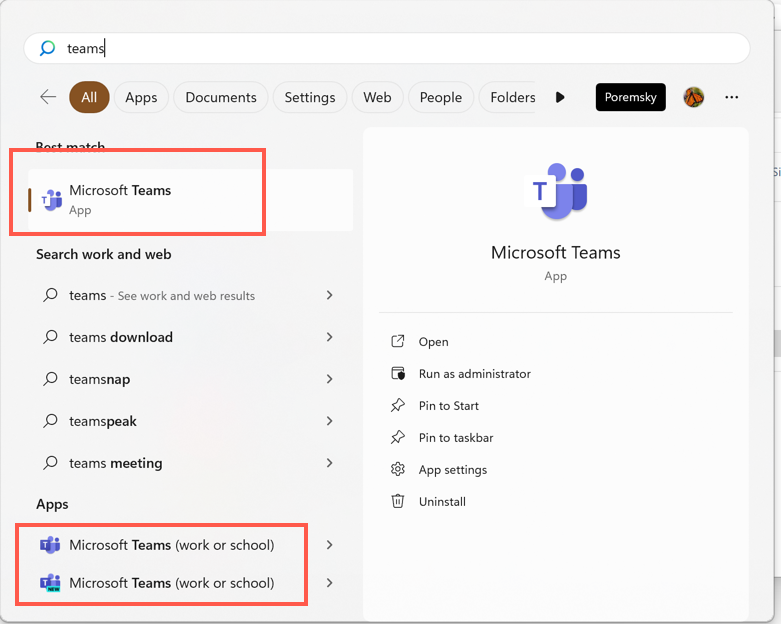This screenshot has width=781, height=624.
Task: Expand the teams download suggestion chevron
Action: [329, 337]
